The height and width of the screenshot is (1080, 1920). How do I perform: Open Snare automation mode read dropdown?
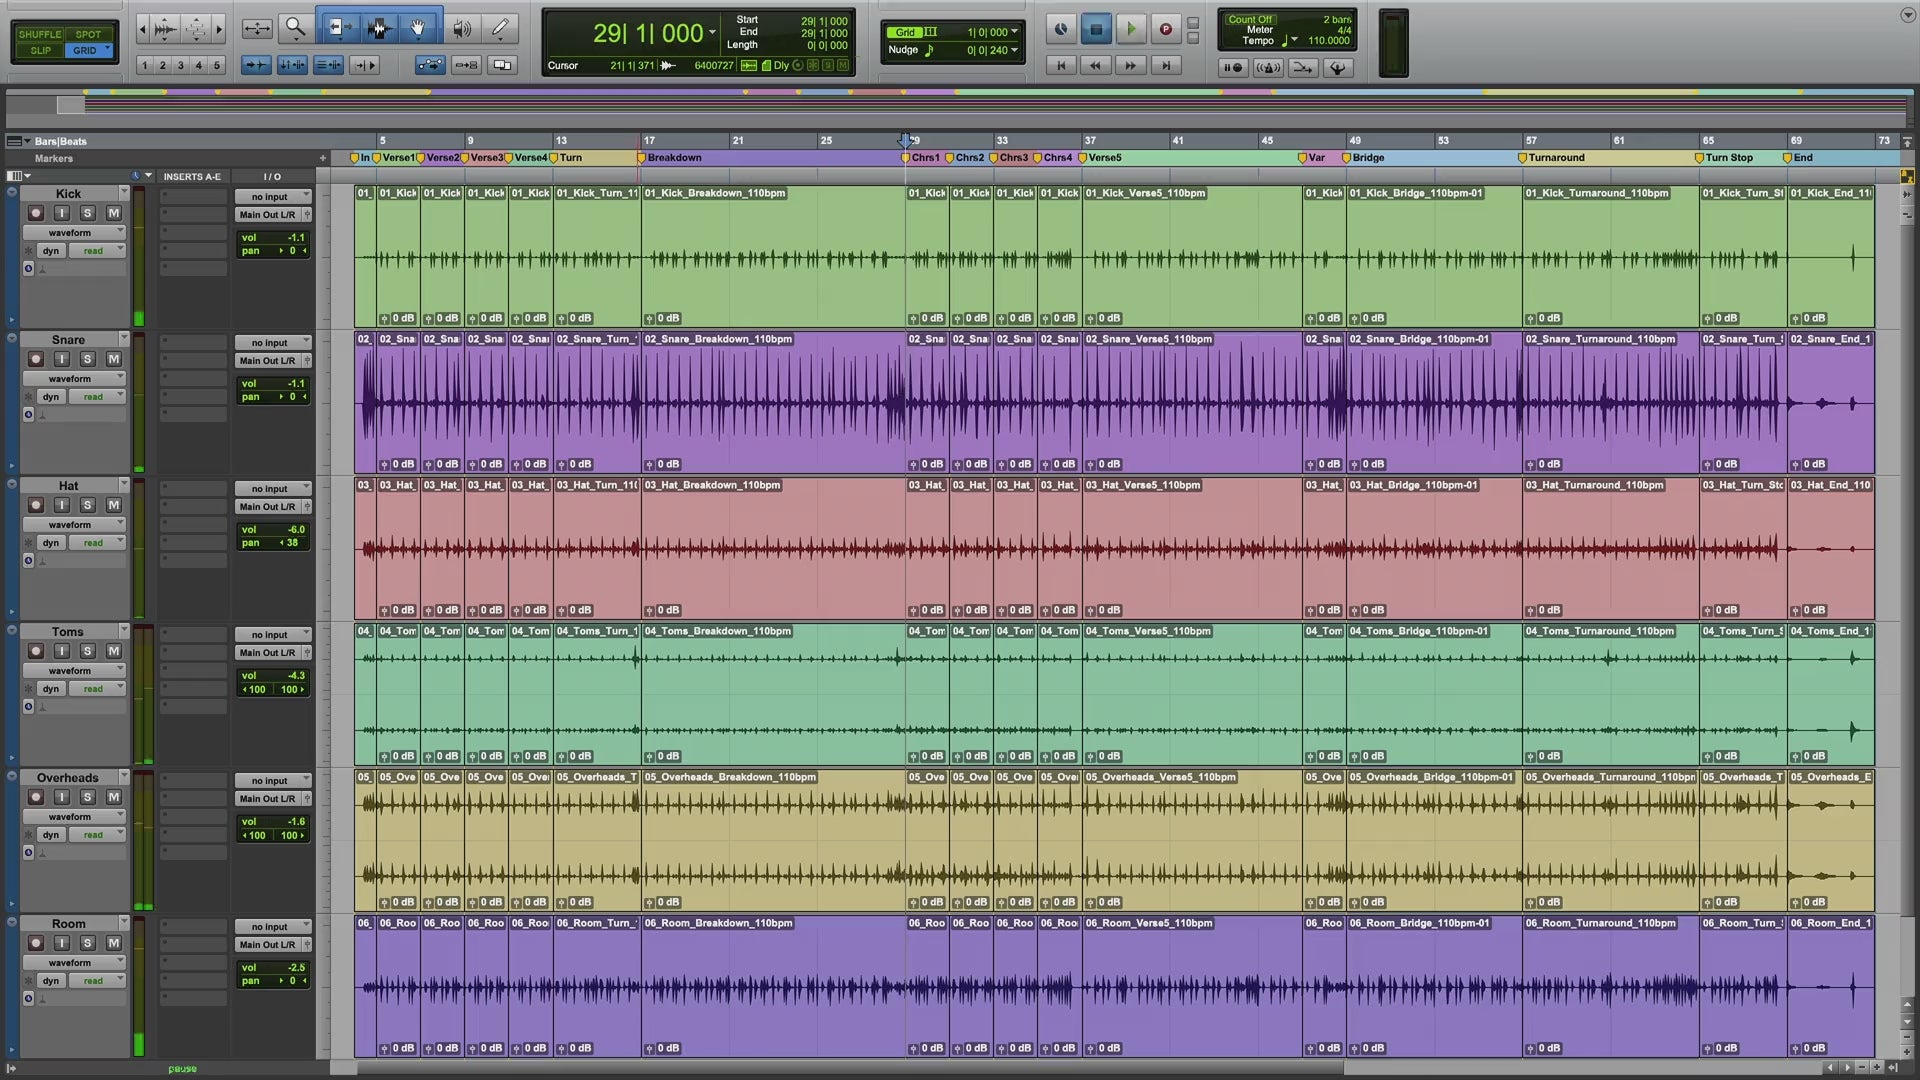point(97,397)
